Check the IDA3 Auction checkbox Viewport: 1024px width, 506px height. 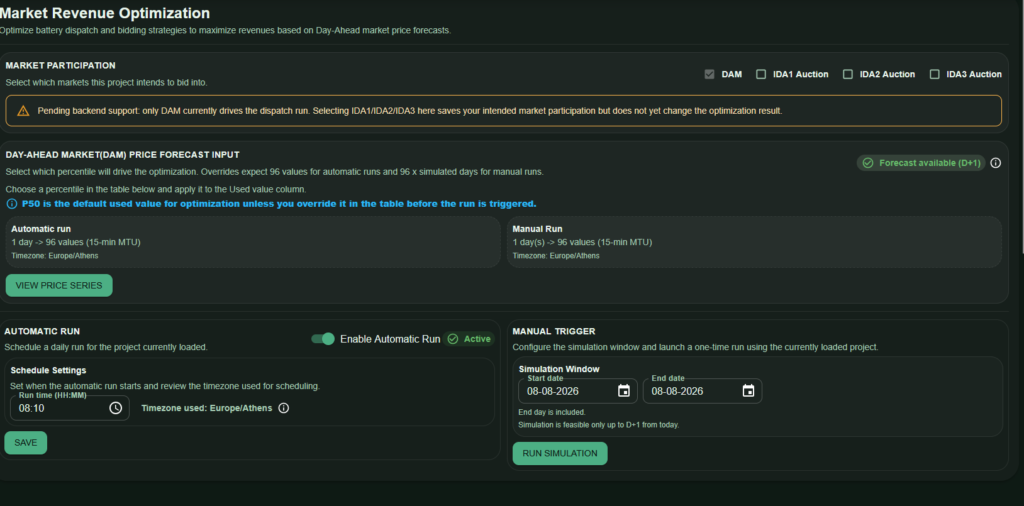pyautogui.click(x=935, y=74)
